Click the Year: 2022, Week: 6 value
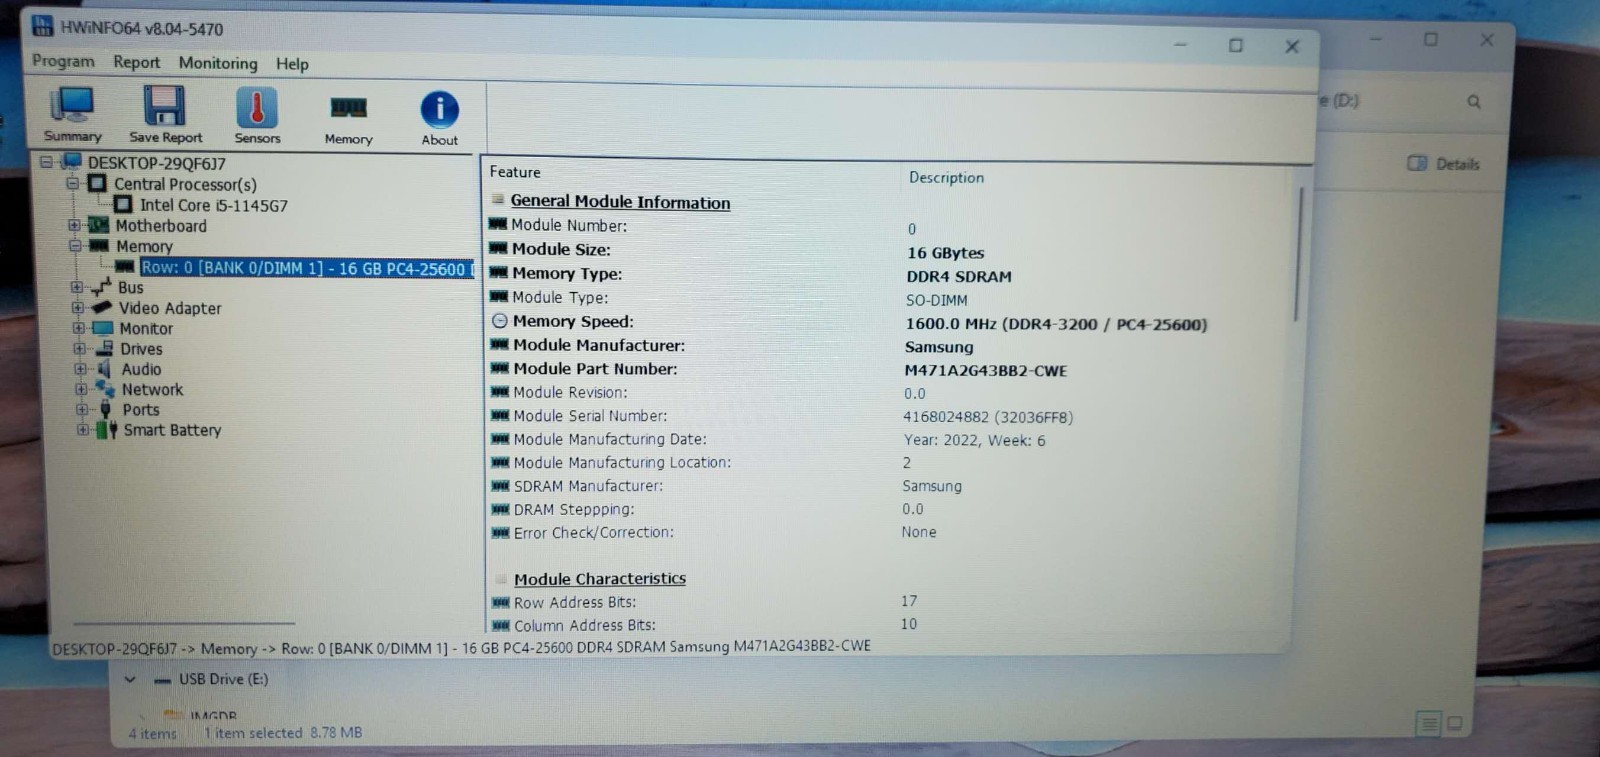Viewport: 1600px width, 757px height. pyautogui.click(x=974, y=440)
